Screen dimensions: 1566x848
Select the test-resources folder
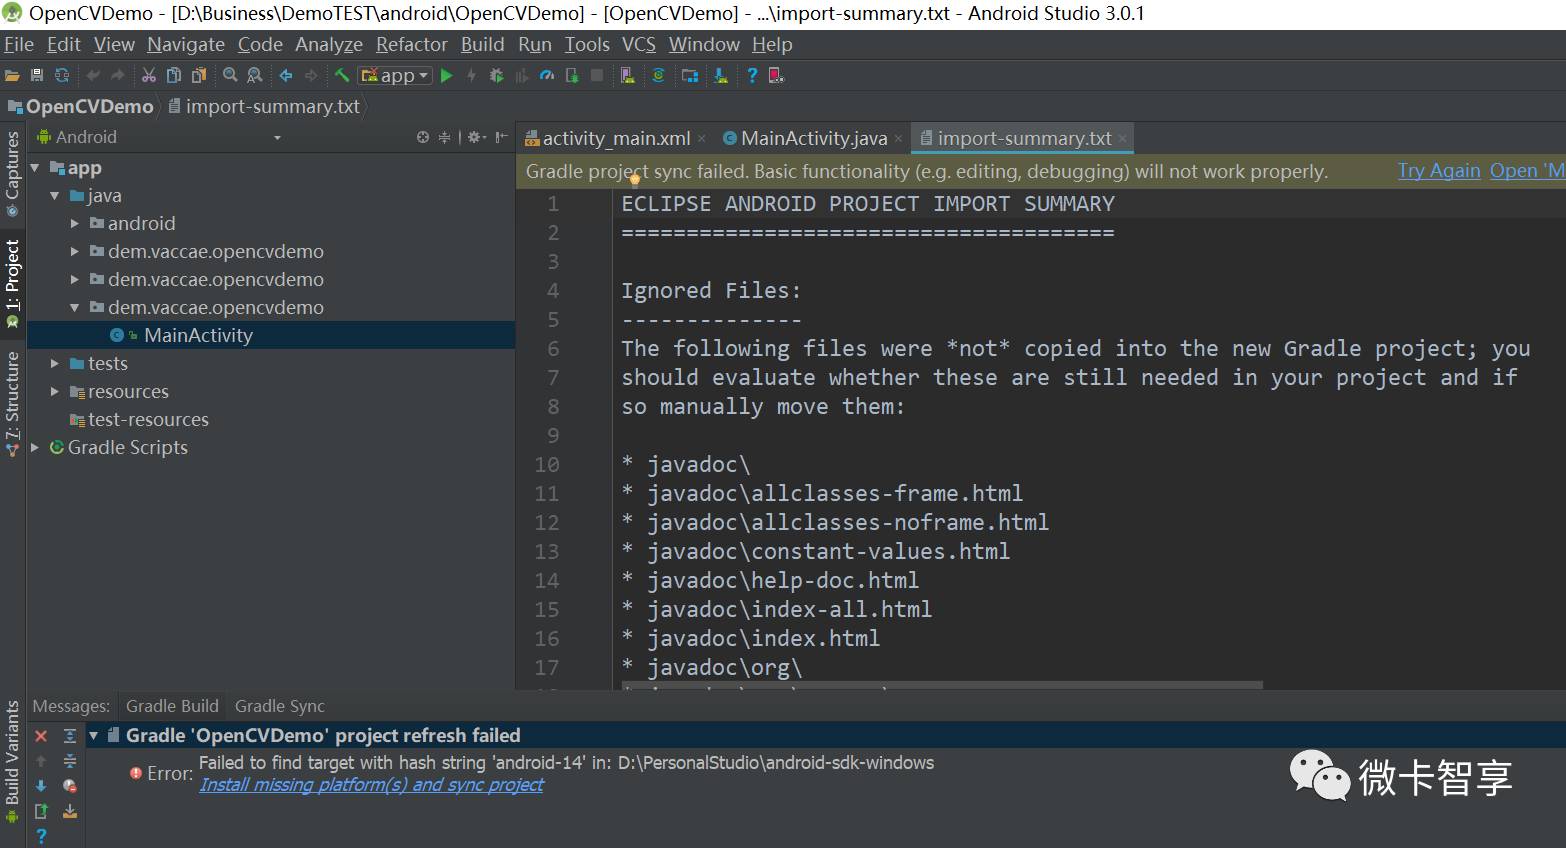(139, 419)
